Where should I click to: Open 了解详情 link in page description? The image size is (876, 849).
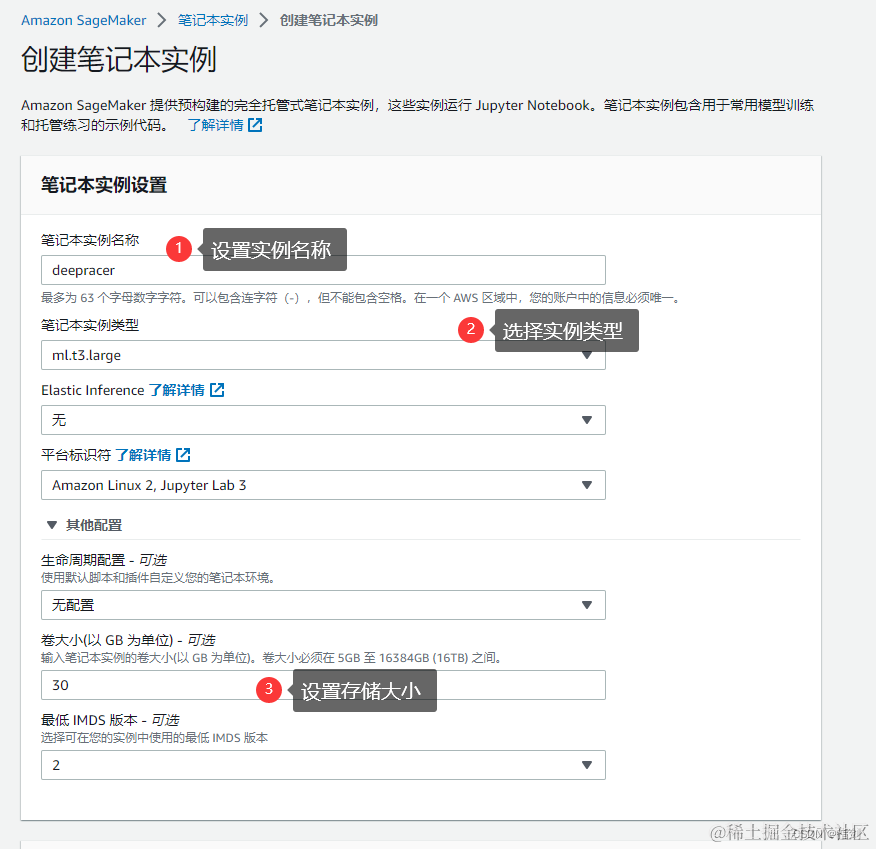coord(216,125)
